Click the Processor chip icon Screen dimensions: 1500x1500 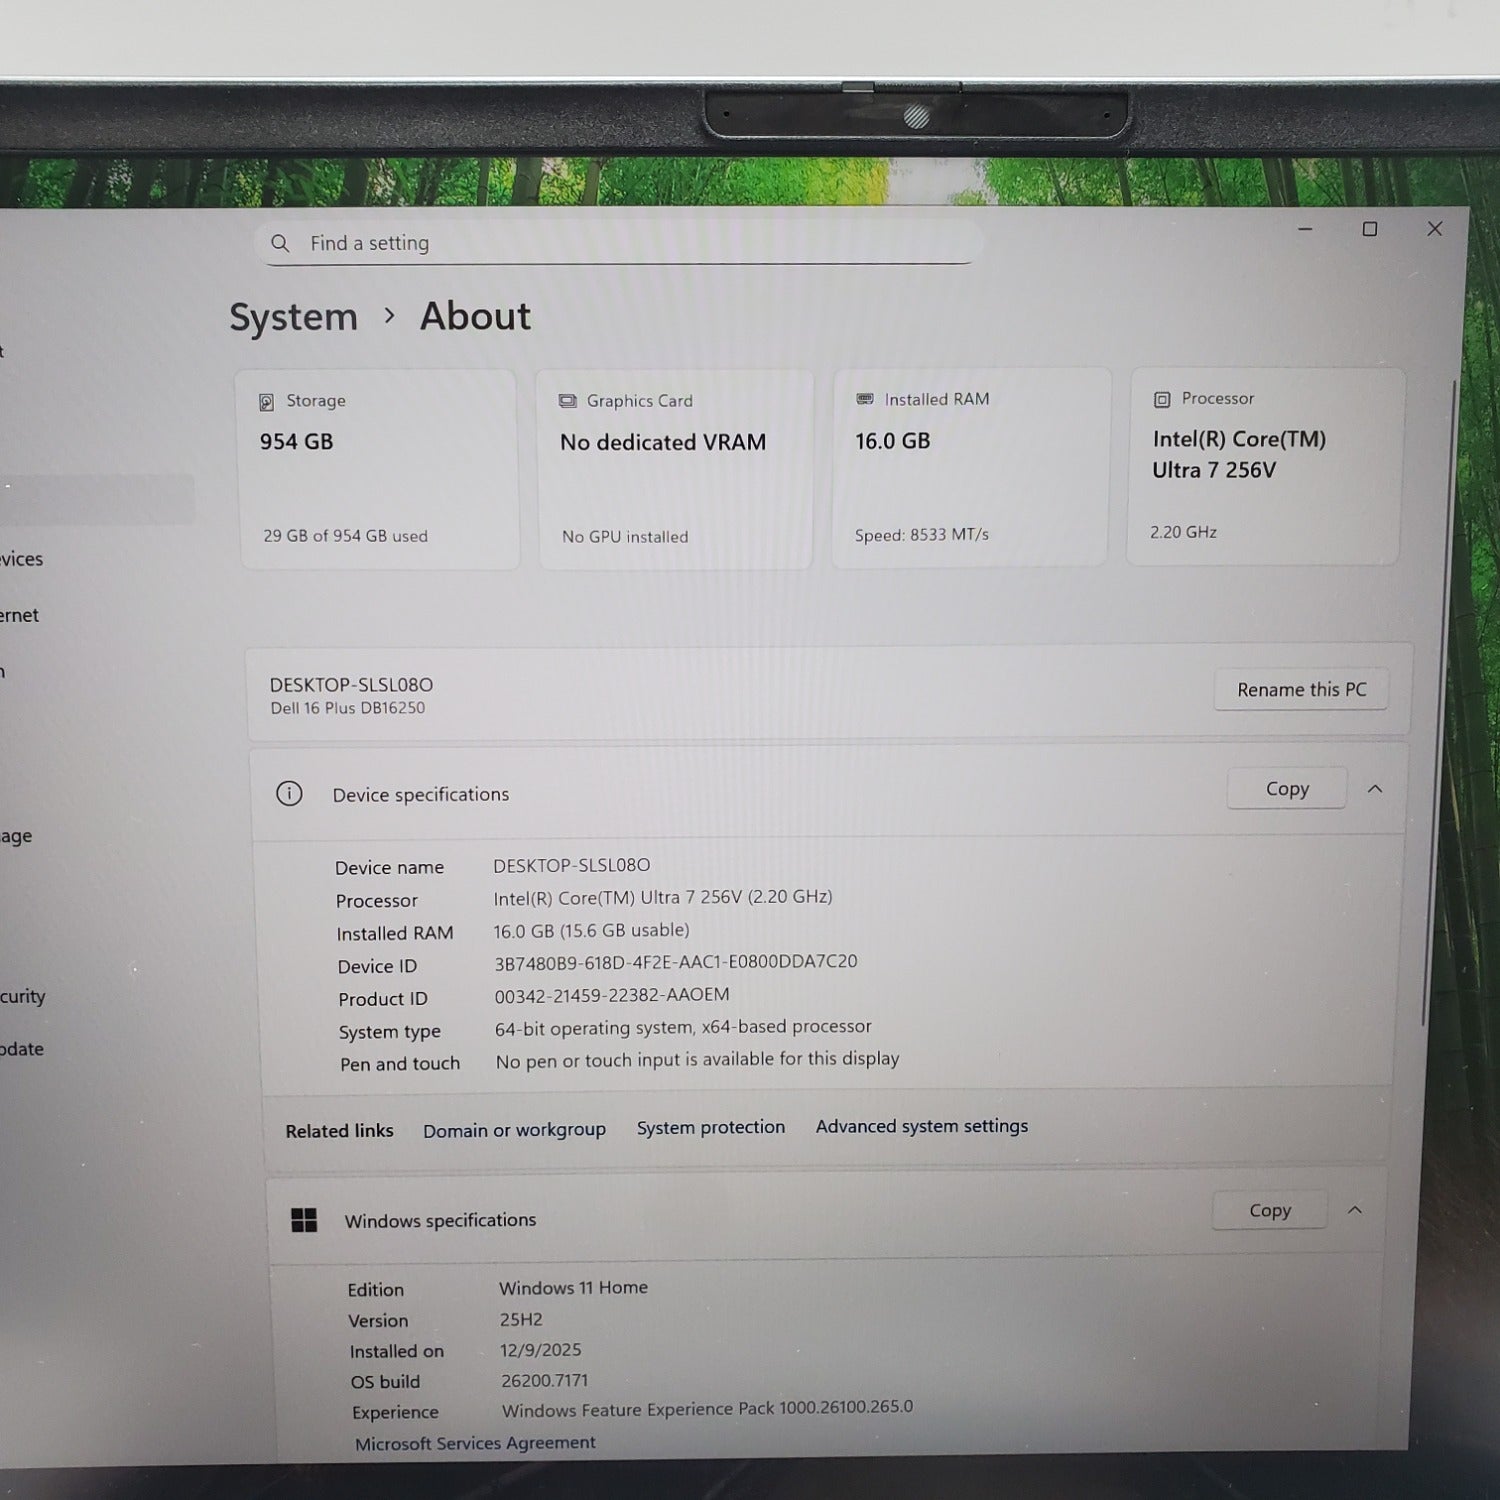1162,399
